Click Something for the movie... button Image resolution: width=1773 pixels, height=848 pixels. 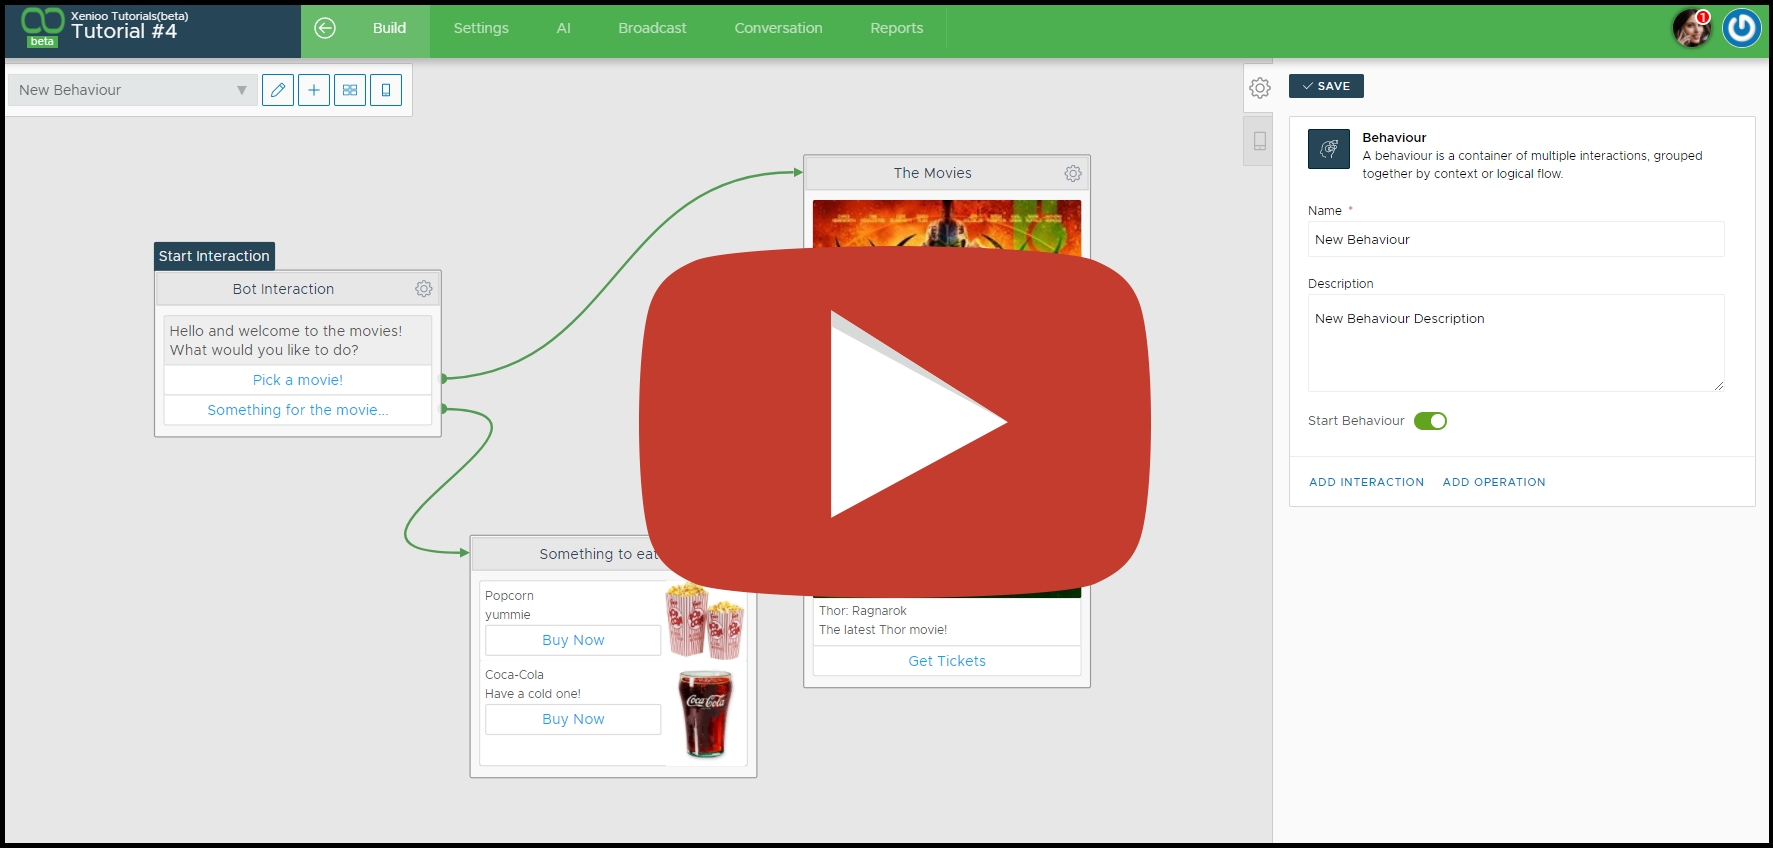pos(298,410)
